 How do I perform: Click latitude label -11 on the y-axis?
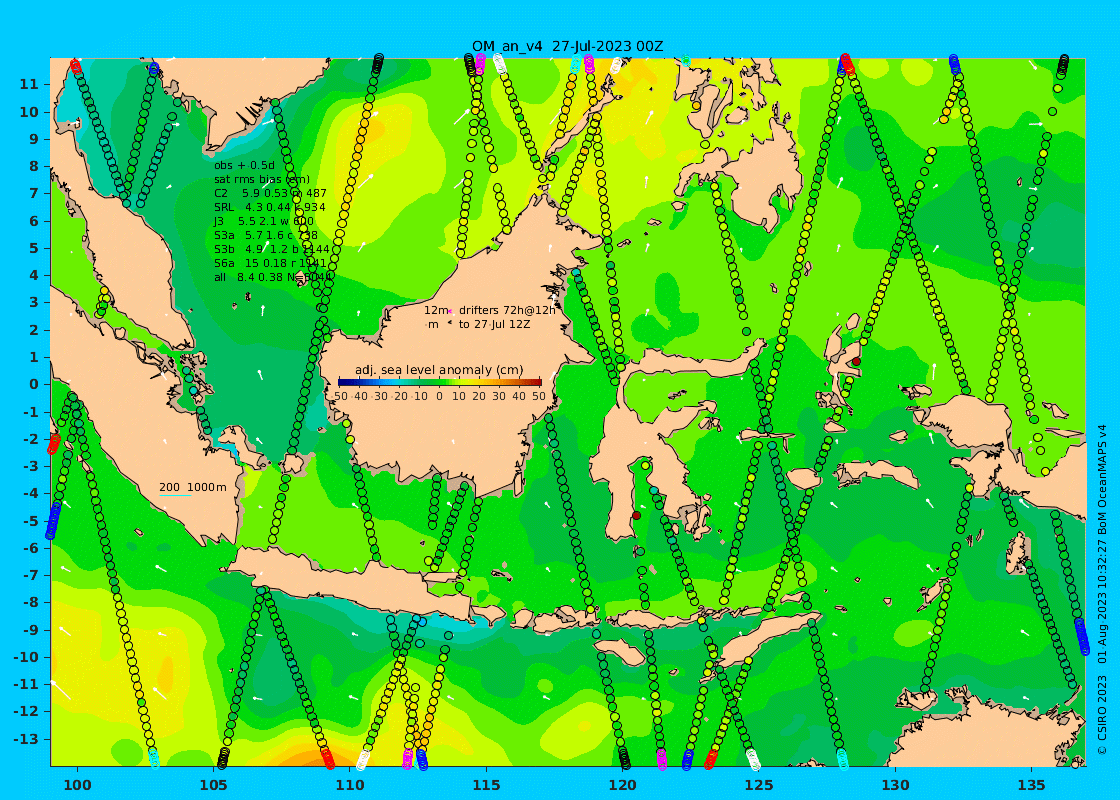tap(26, 684)
